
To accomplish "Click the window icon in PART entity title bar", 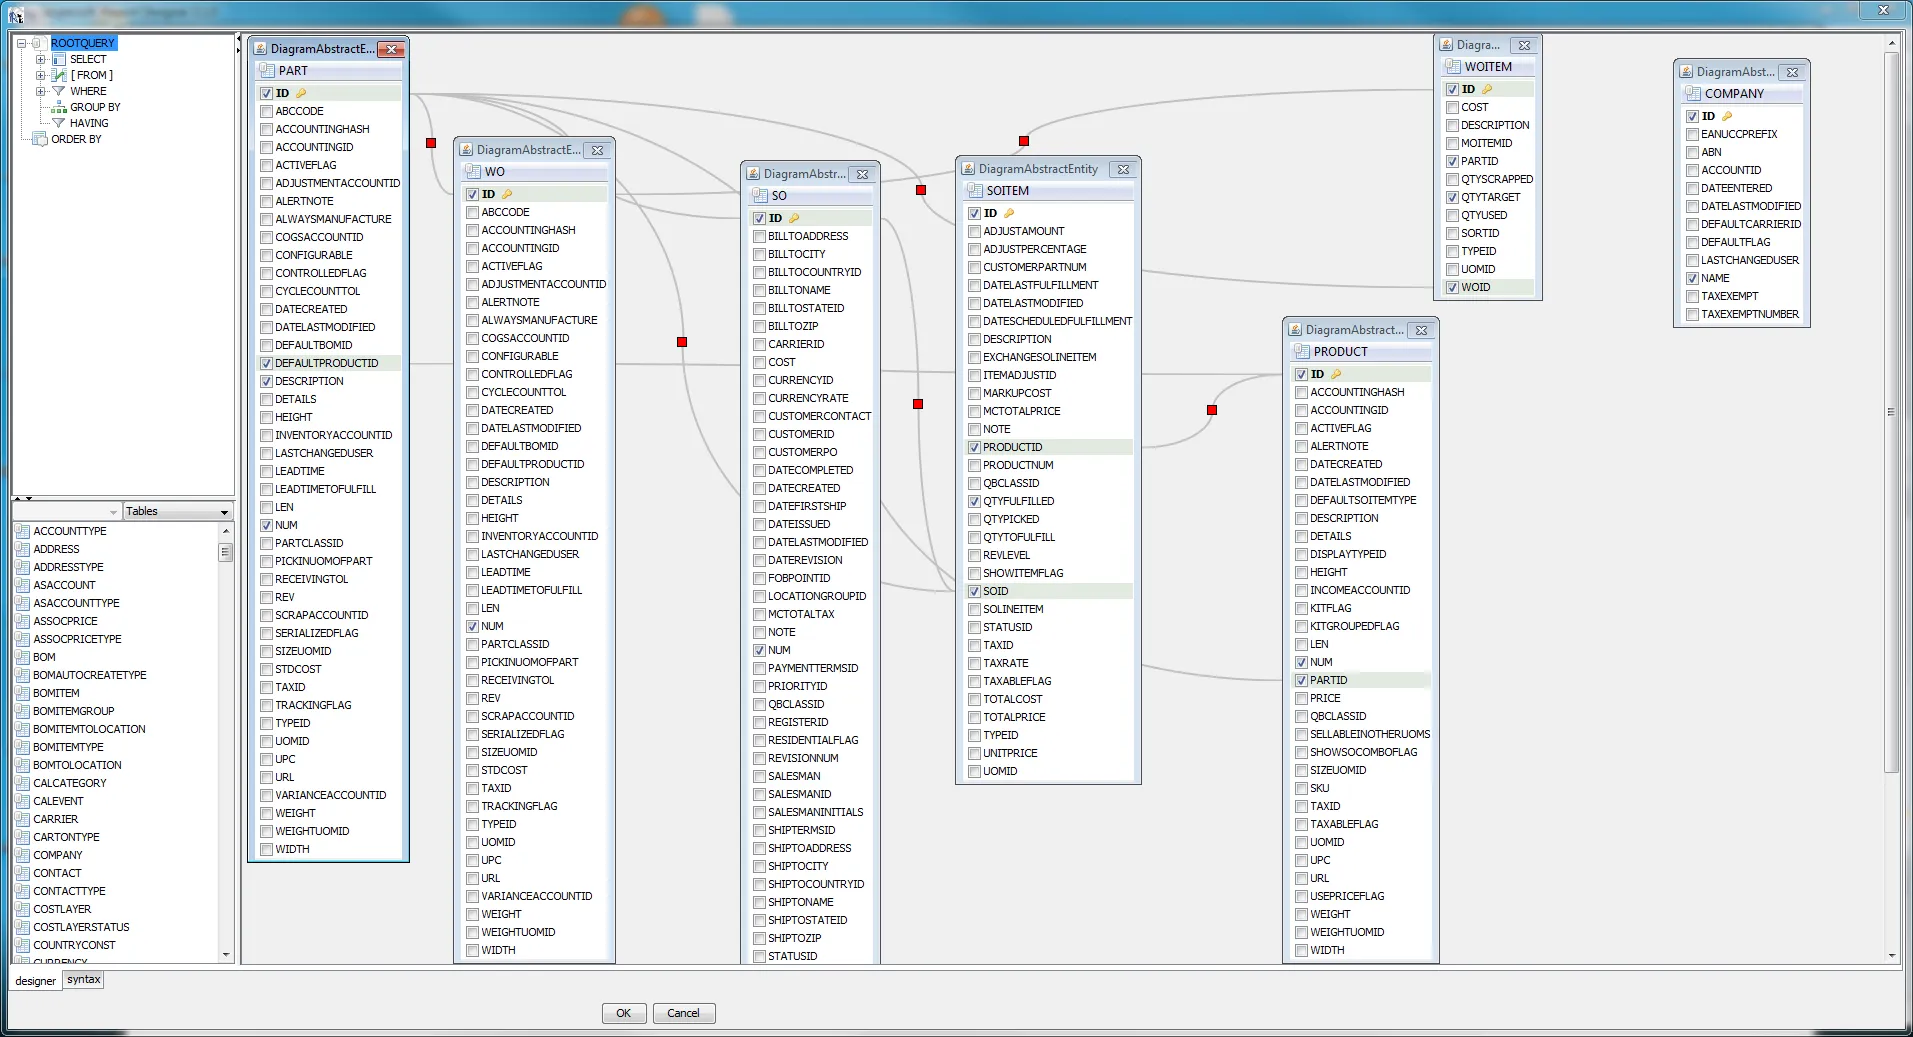I will point(260,49).
